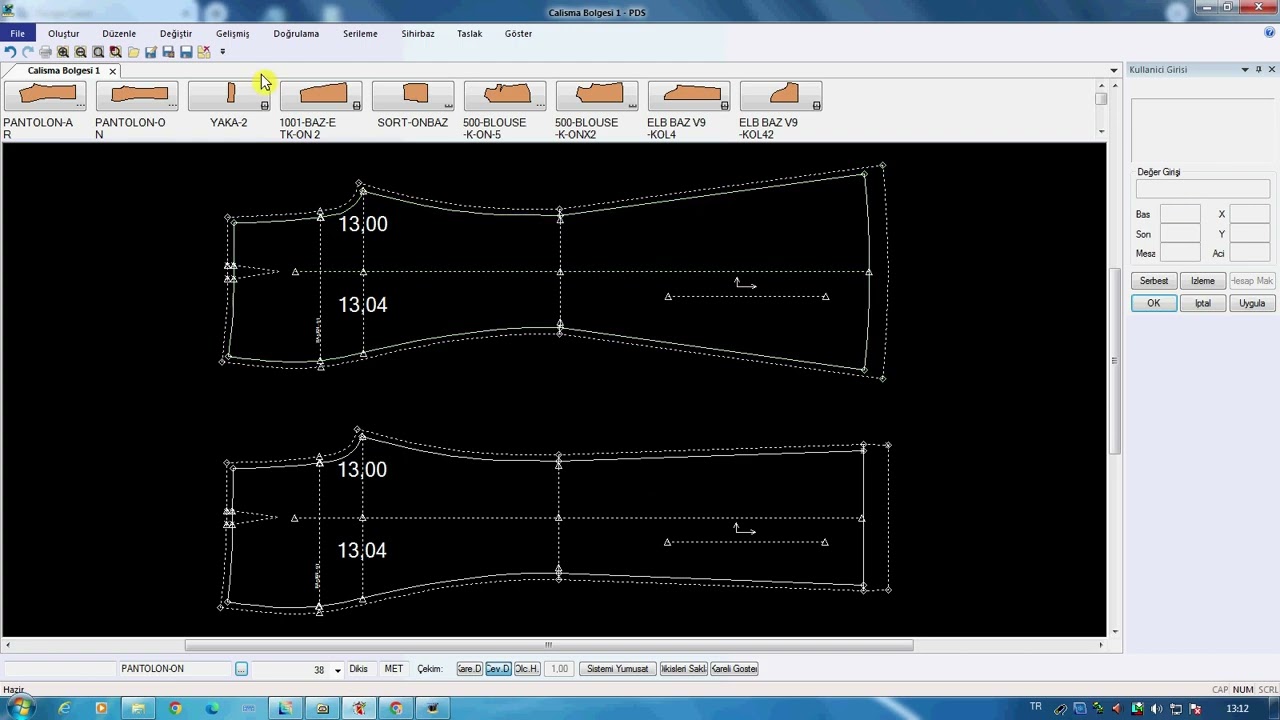Click the printer icon in the toolbar
The width and height of the screenshot is (1280, 720).
tap(45, 52)
